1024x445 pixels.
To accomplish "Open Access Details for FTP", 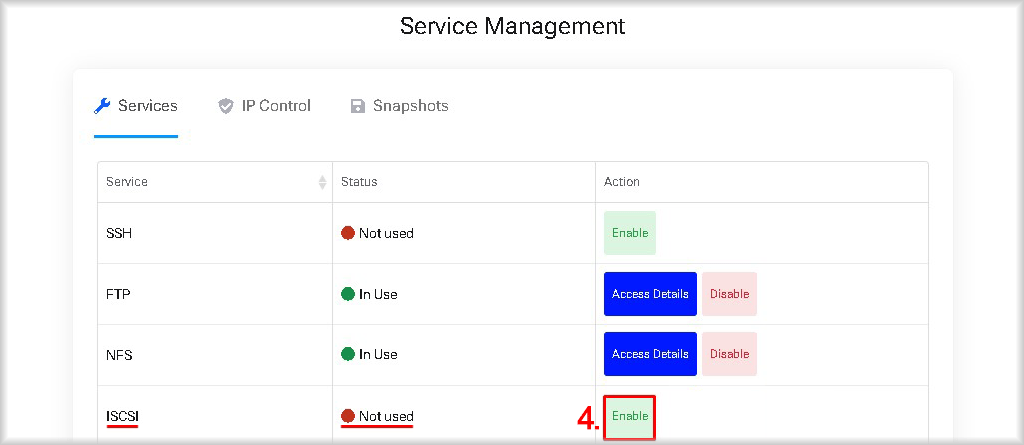I will pyautogui.click(x=650, y=294).
